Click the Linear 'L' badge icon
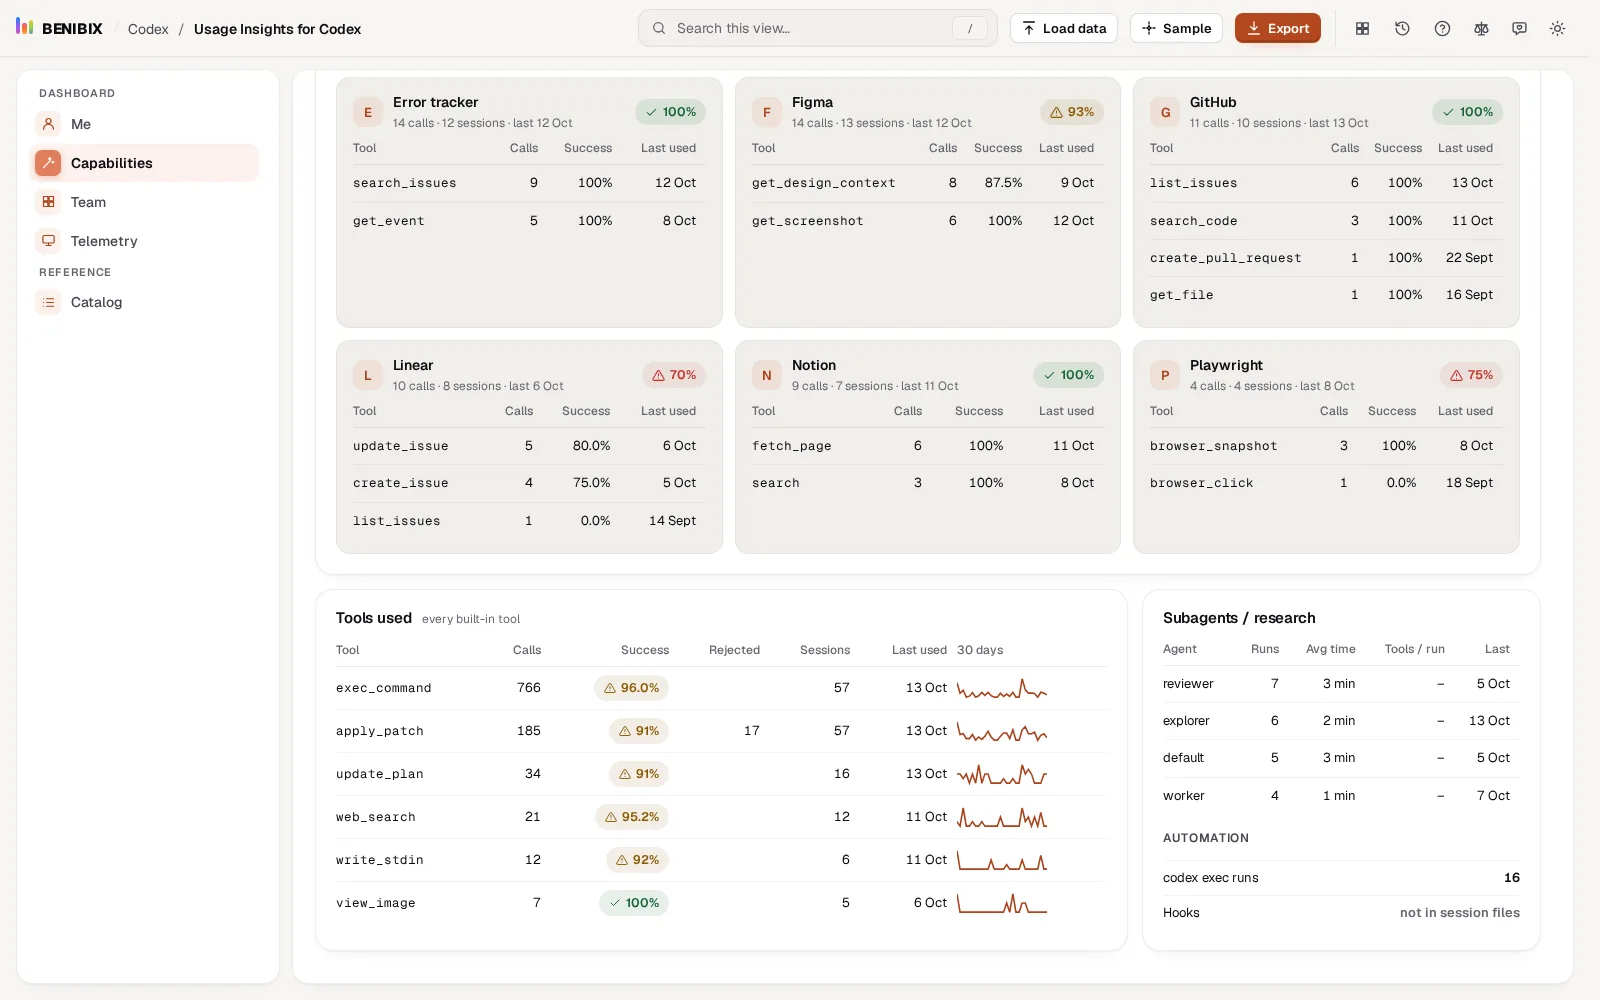The width and height of the screenshot is (1600, 1000). 368,375
